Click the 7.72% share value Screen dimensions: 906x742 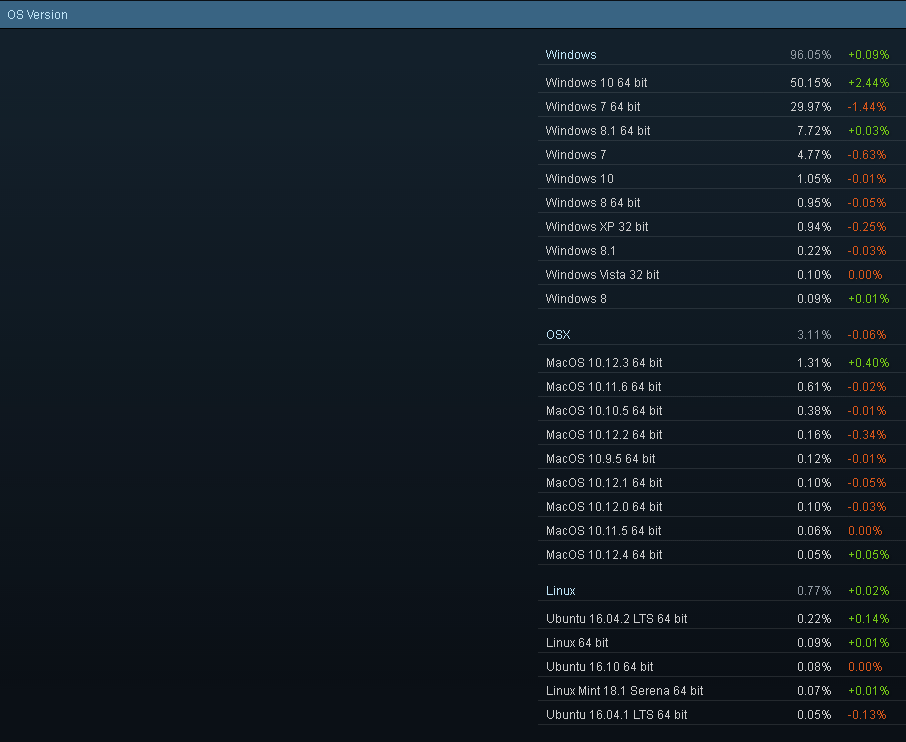click(x=814, y=131)
